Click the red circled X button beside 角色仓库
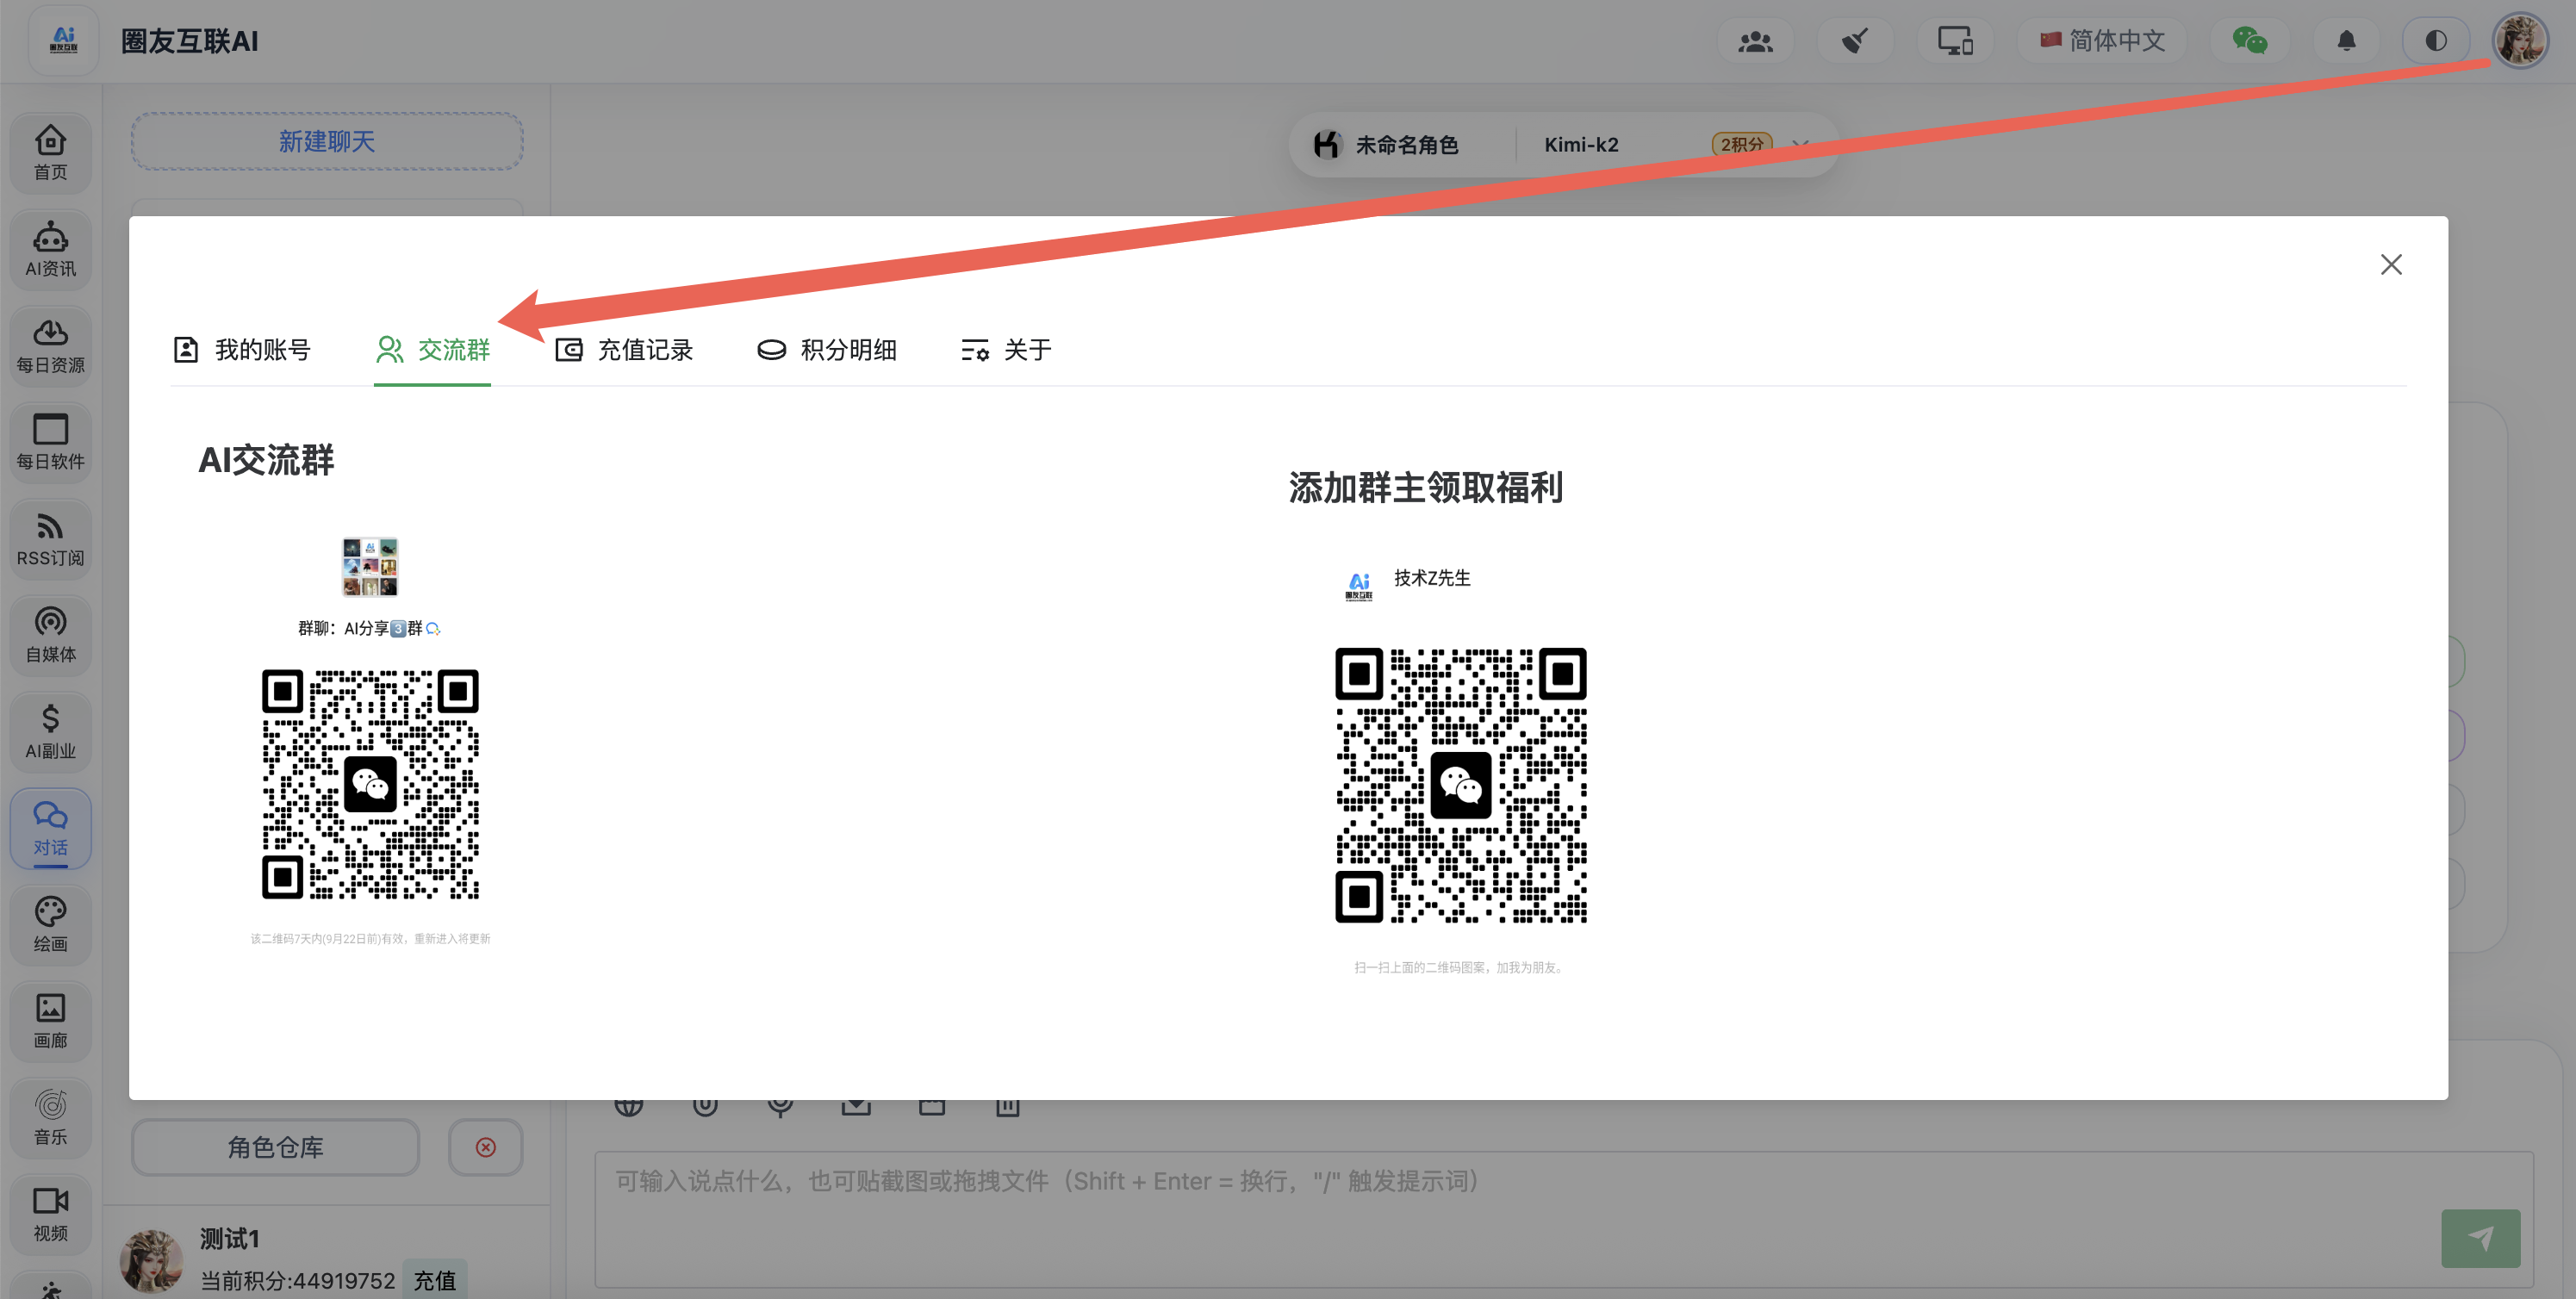 (x=486, y=1147)
